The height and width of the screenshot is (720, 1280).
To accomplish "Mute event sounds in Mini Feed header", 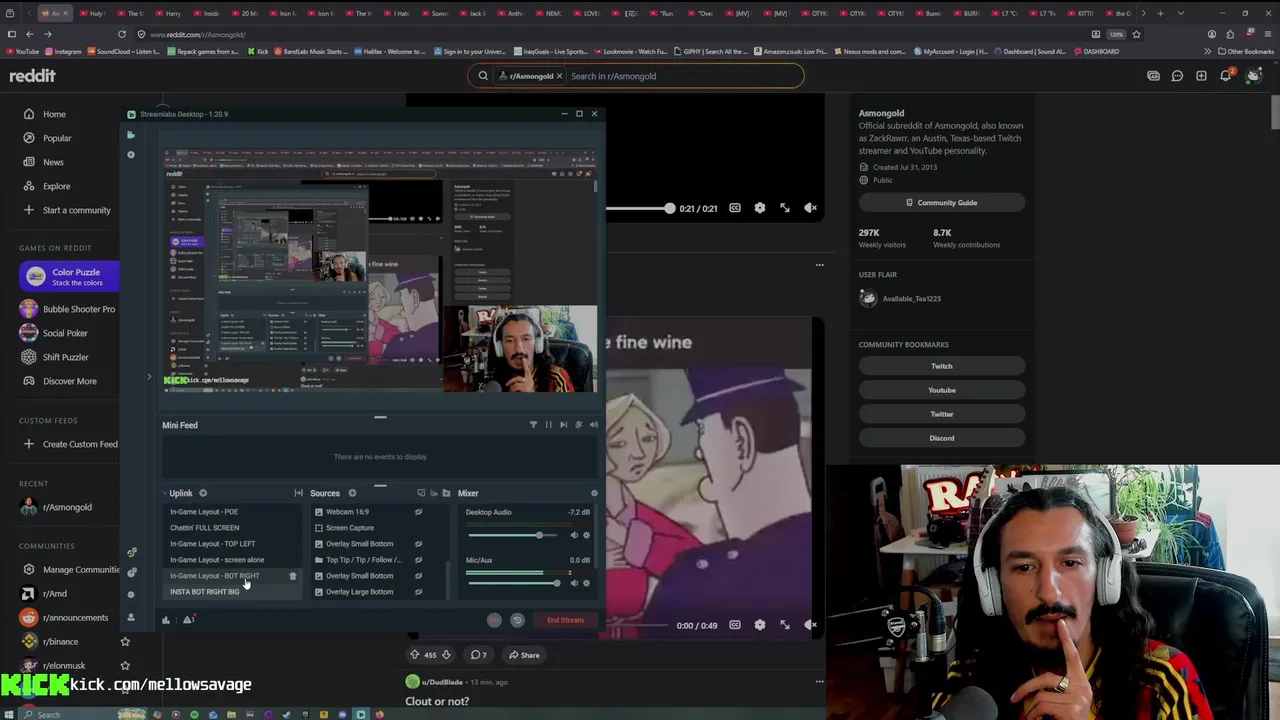I will (x=594, y=425).
